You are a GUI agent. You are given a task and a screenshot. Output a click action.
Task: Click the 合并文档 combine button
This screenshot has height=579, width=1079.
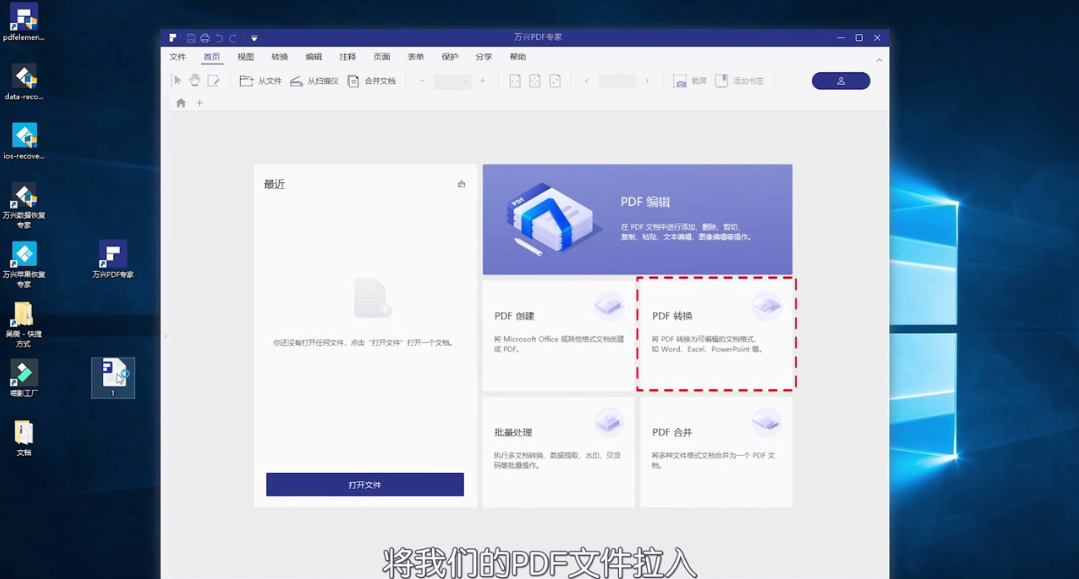click(x=372, y=81)
